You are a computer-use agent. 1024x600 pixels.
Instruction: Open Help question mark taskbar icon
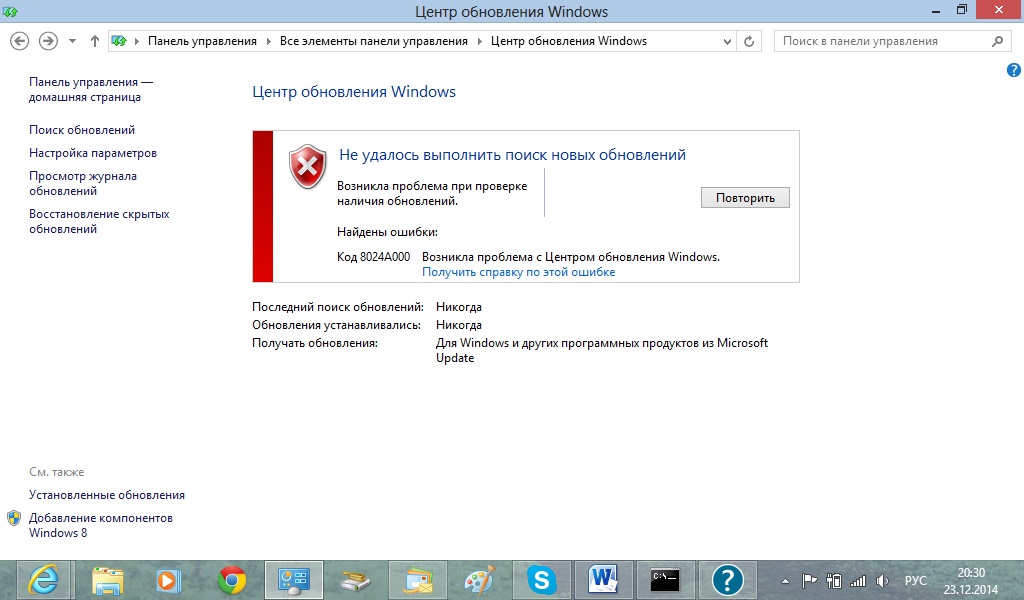click(728, 580)
